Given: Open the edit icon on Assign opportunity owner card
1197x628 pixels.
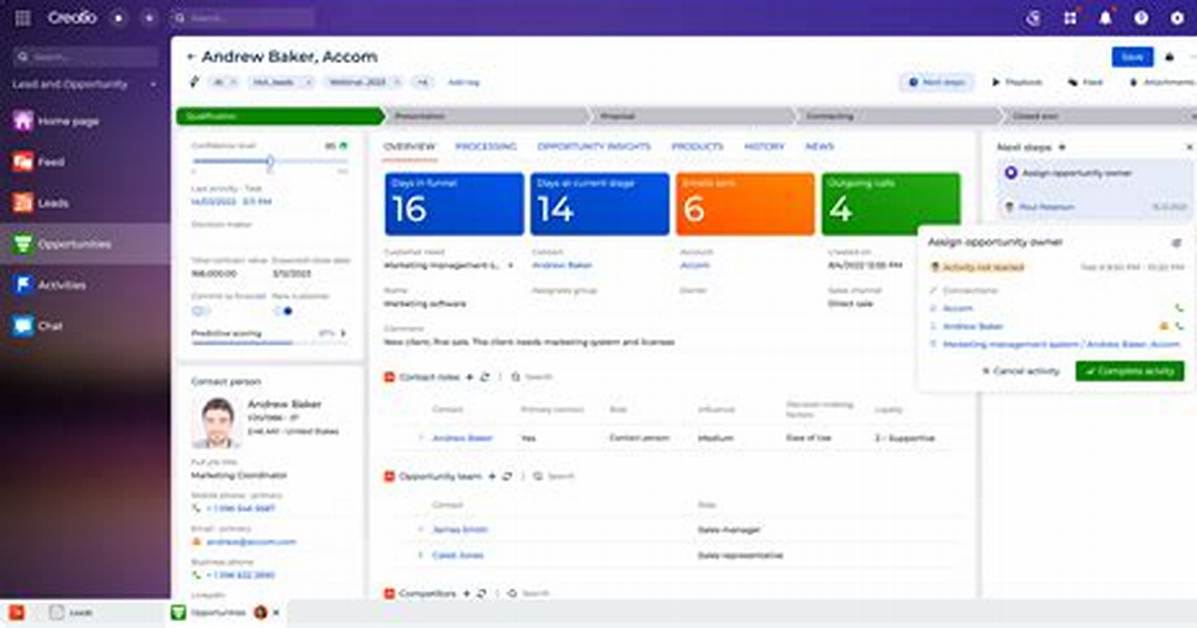Looking at the screenshot, I should pyautogui.click(x=1176, y=243).
